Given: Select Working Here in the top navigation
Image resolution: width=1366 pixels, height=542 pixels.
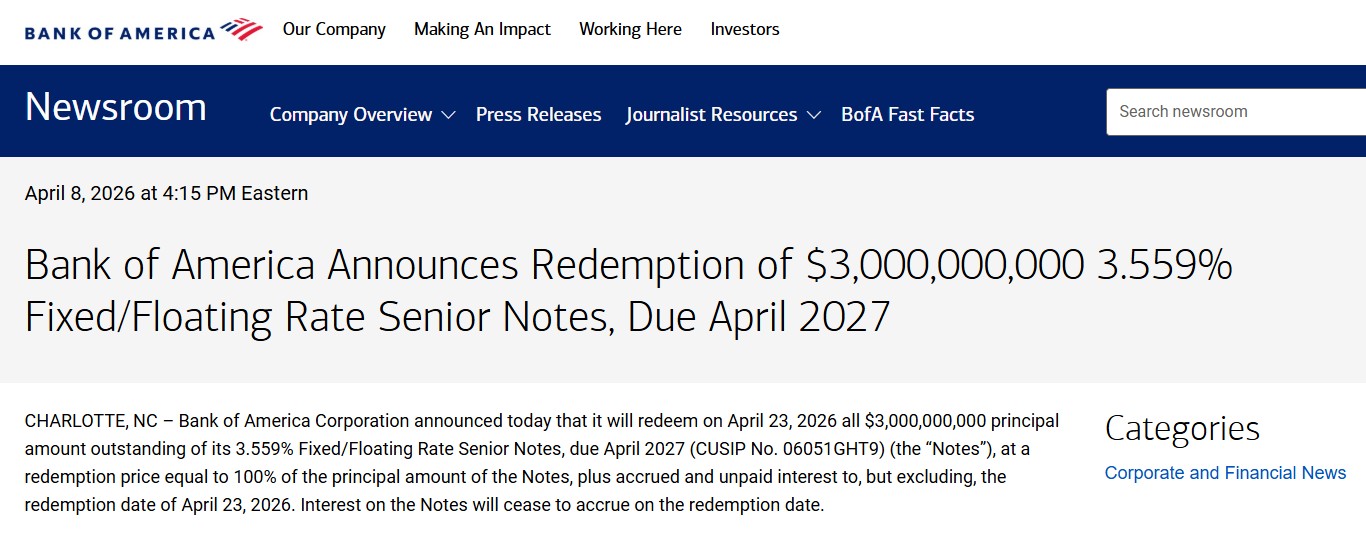Looking at the screenshot, I should pos(630,29).
